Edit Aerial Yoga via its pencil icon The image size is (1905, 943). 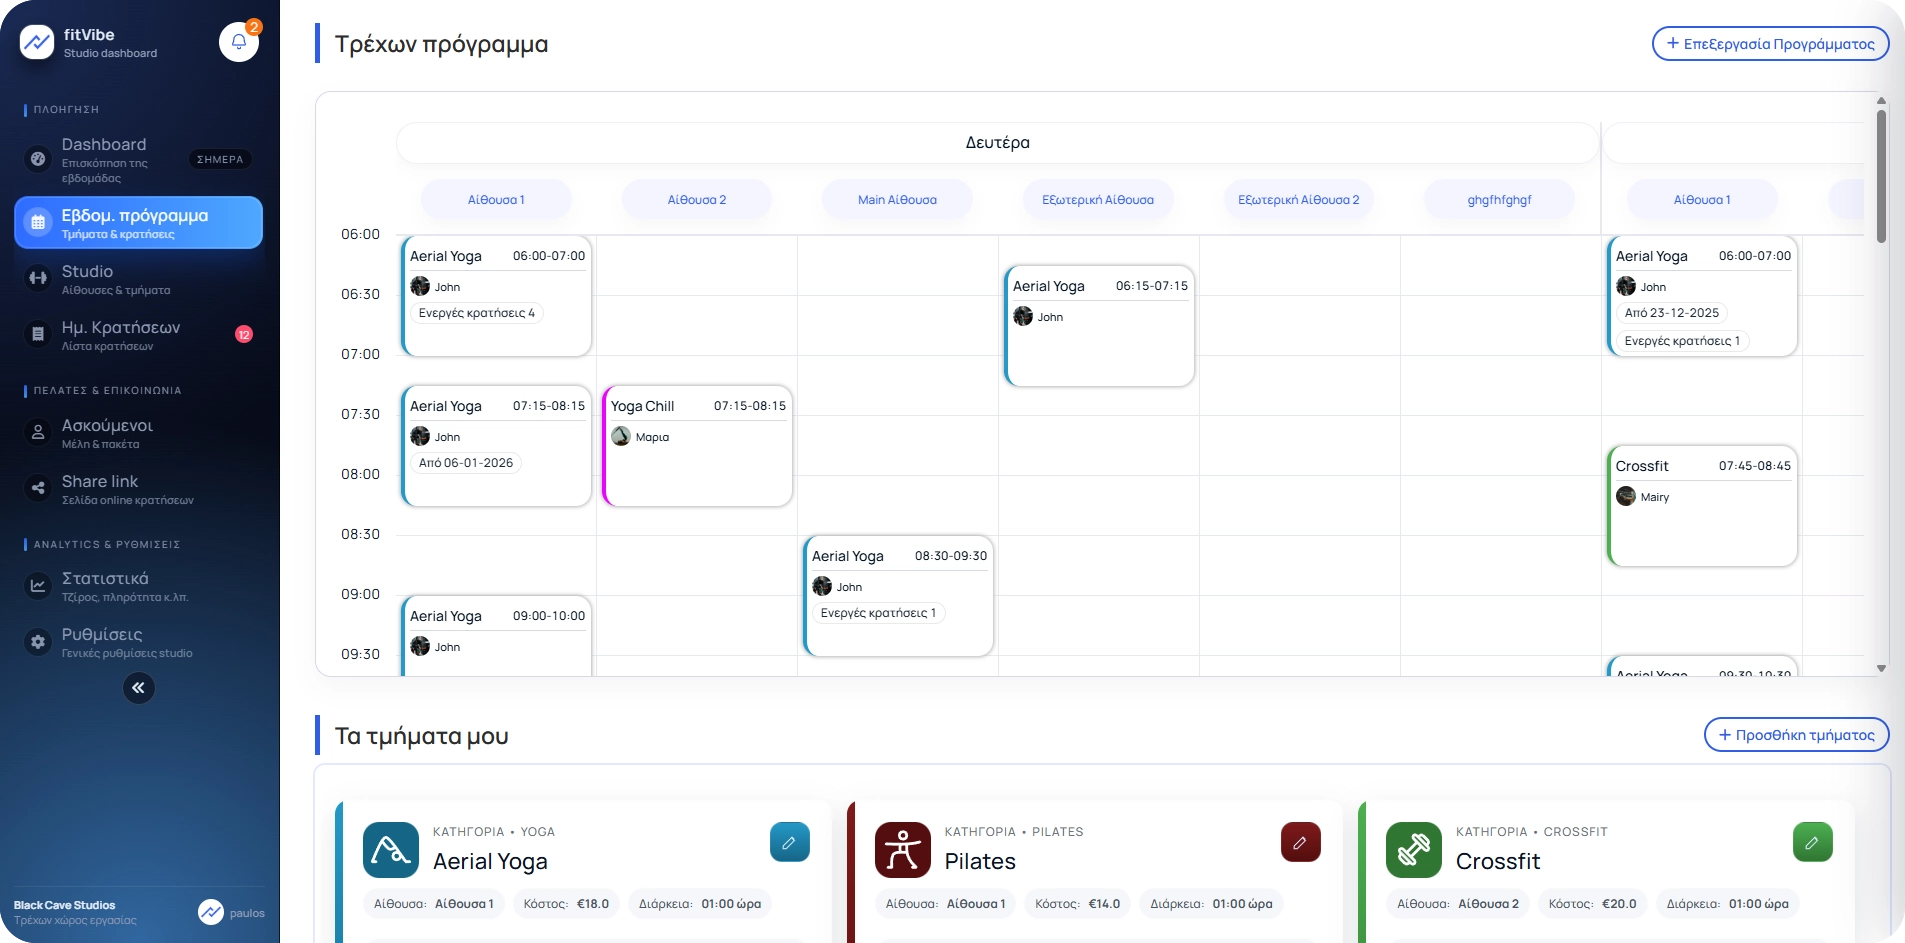click(x=789, y=842)
